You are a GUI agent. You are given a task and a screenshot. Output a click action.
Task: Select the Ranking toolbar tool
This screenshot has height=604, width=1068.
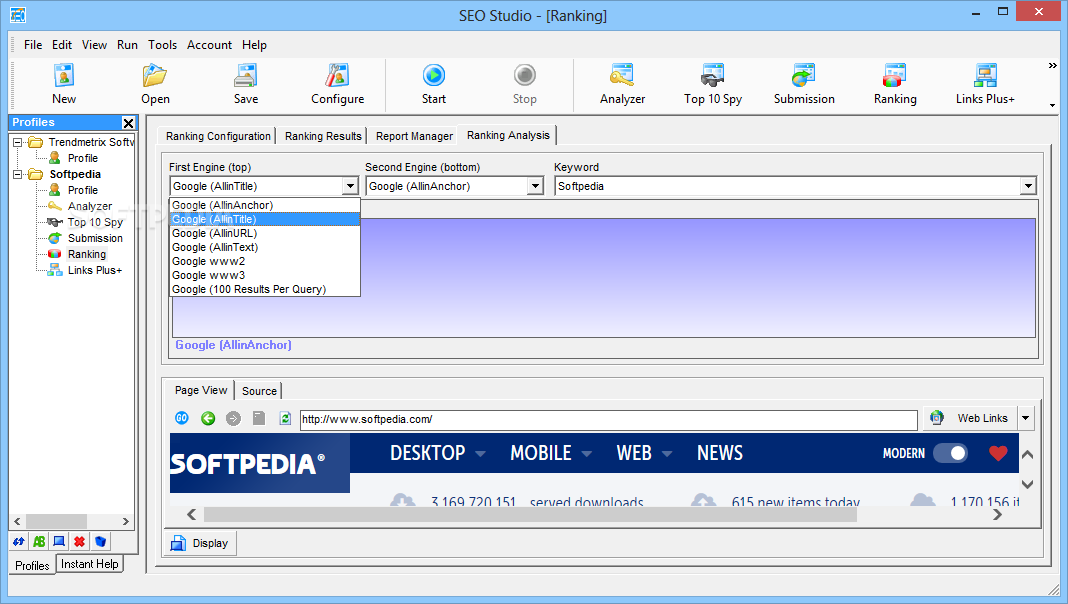pyautogui.click(x=895, y=84)
